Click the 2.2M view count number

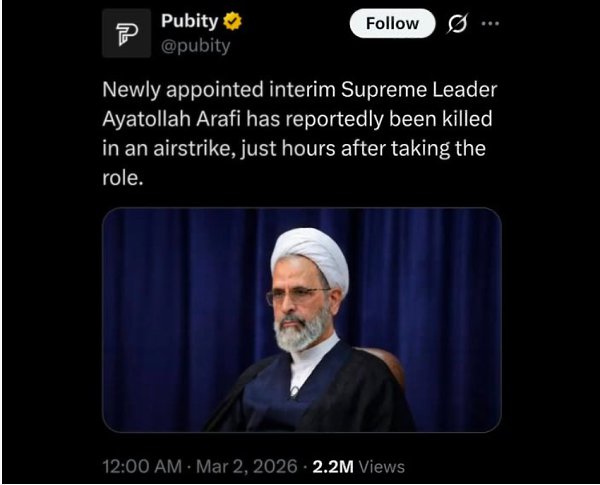pos(333,466)
